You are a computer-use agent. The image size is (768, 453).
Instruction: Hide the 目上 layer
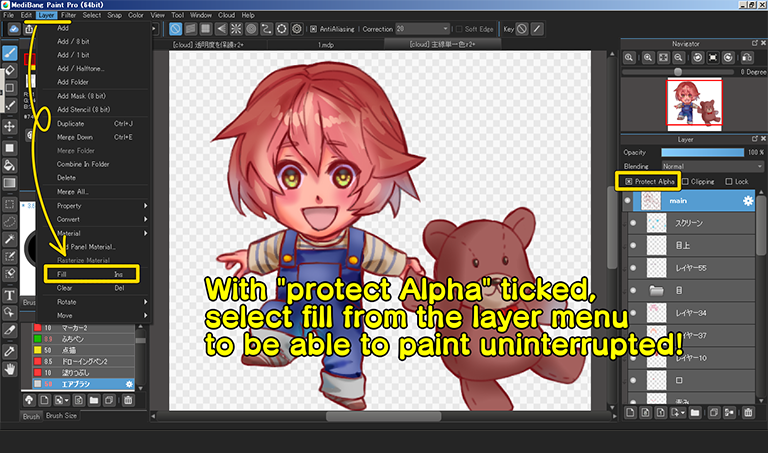(633, 245)
